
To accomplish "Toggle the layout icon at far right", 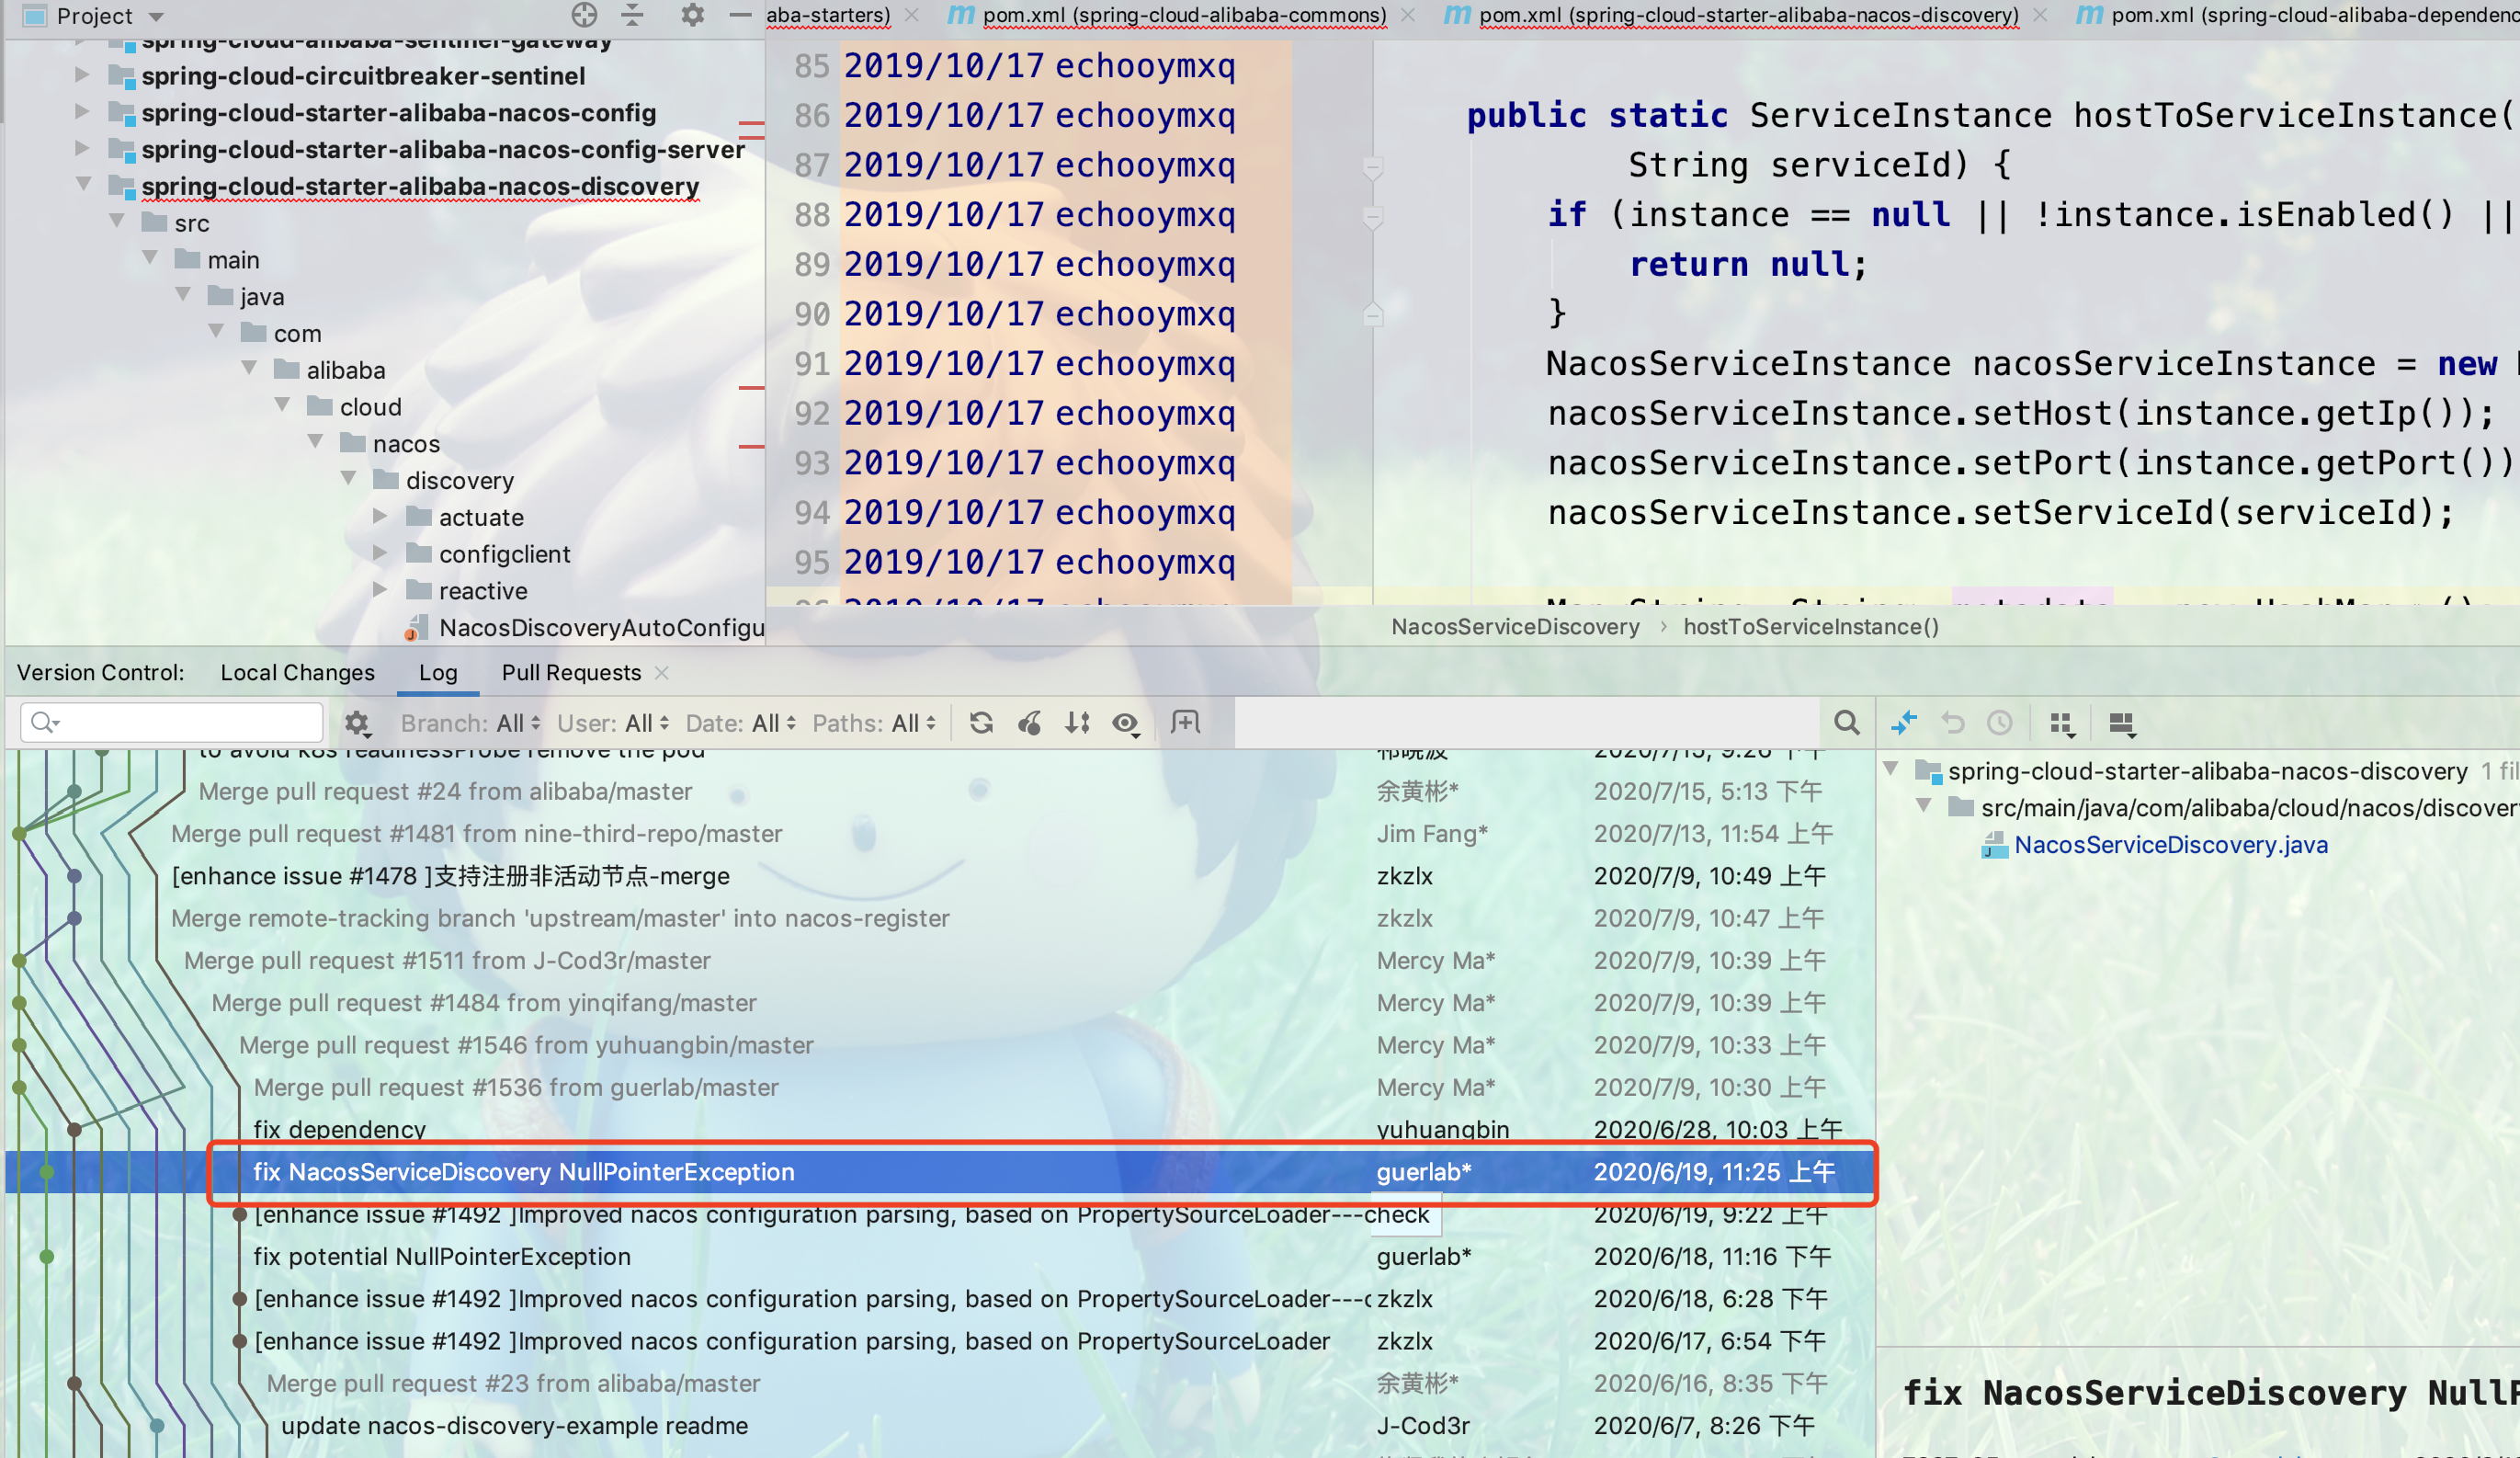I will click(2121, 723).
